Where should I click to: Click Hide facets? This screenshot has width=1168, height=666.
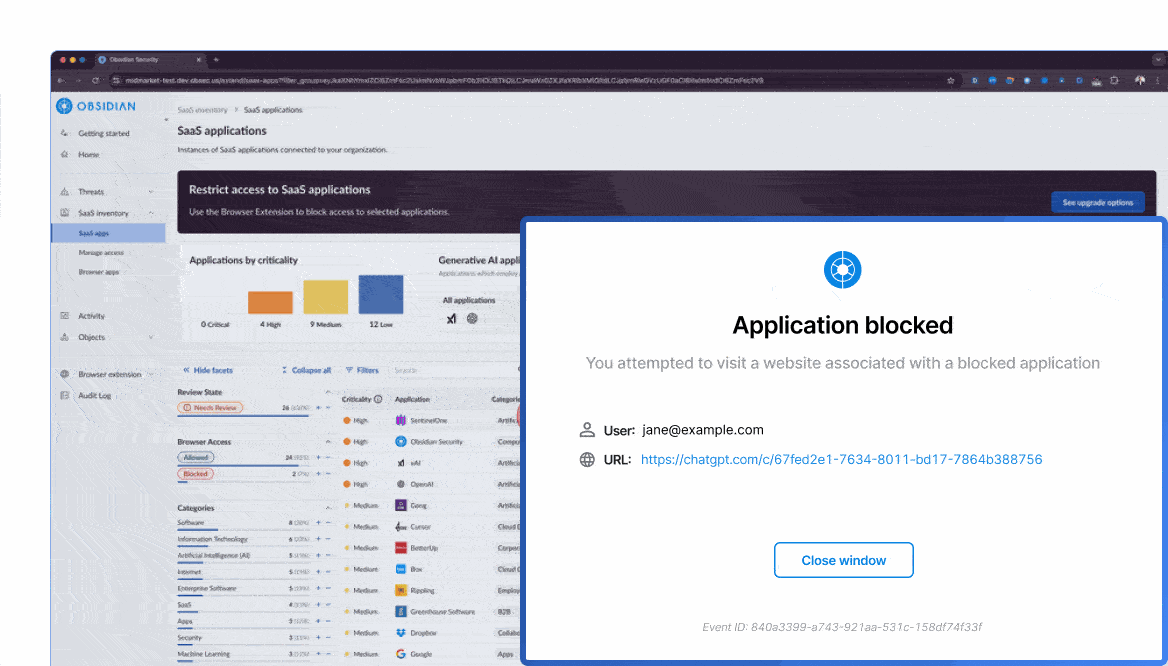(208, 370)
